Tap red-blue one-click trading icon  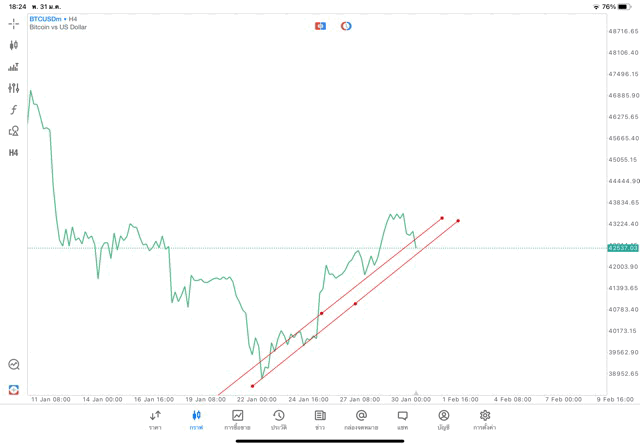(x=320, y=26)
